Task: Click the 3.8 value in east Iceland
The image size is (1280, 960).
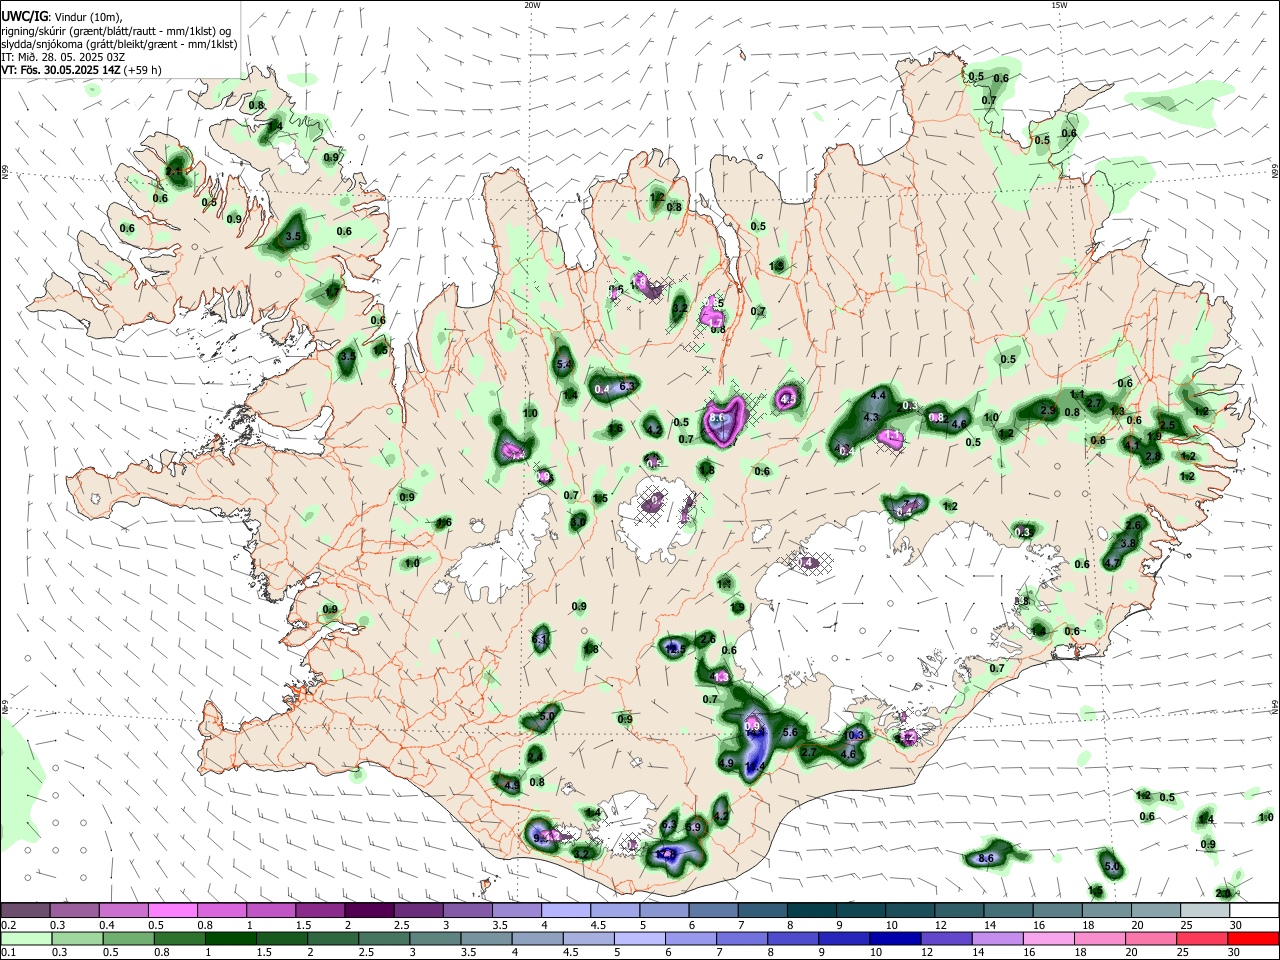Action: point(1128,542)
